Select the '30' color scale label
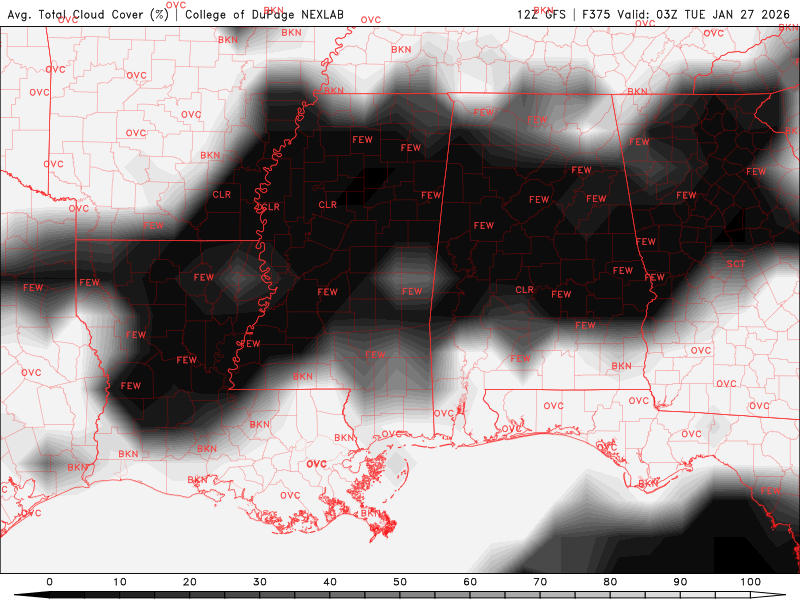The height and width of the screenshot is (600, 800). click(x=260, y=582)
